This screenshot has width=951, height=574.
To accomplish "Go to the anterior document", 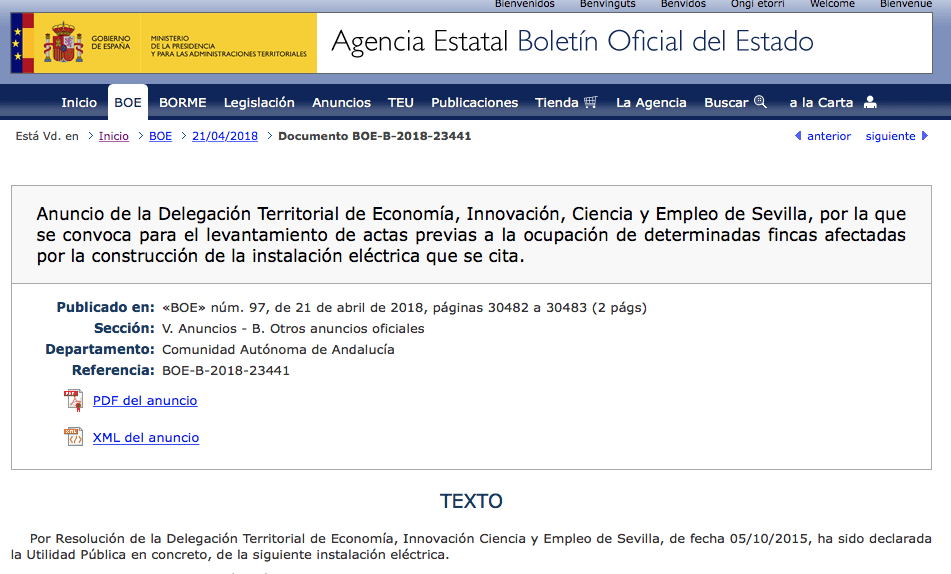I will [828, 136].
